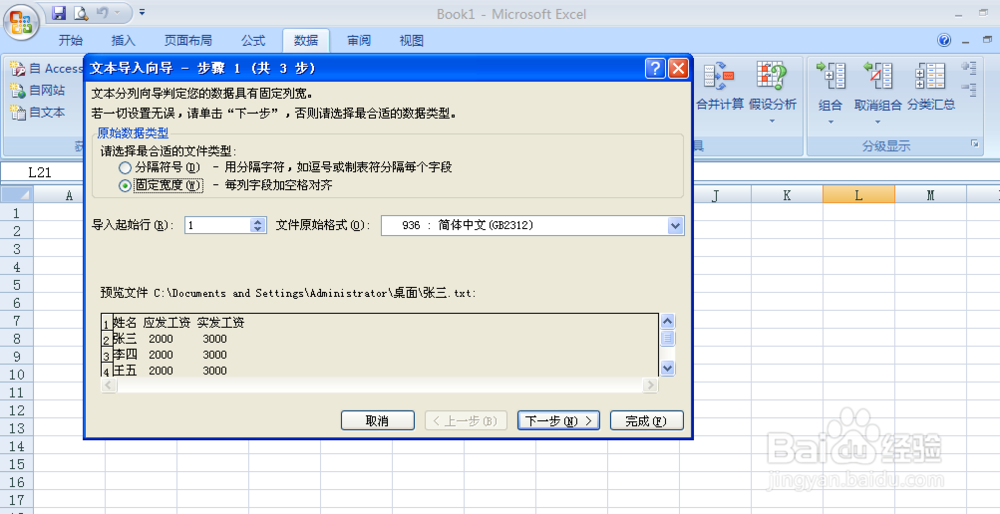The height and width of the screenshot is (514, 1000).
Task: Click the Select All corner of the worksheet
Action: click(17, 195)
